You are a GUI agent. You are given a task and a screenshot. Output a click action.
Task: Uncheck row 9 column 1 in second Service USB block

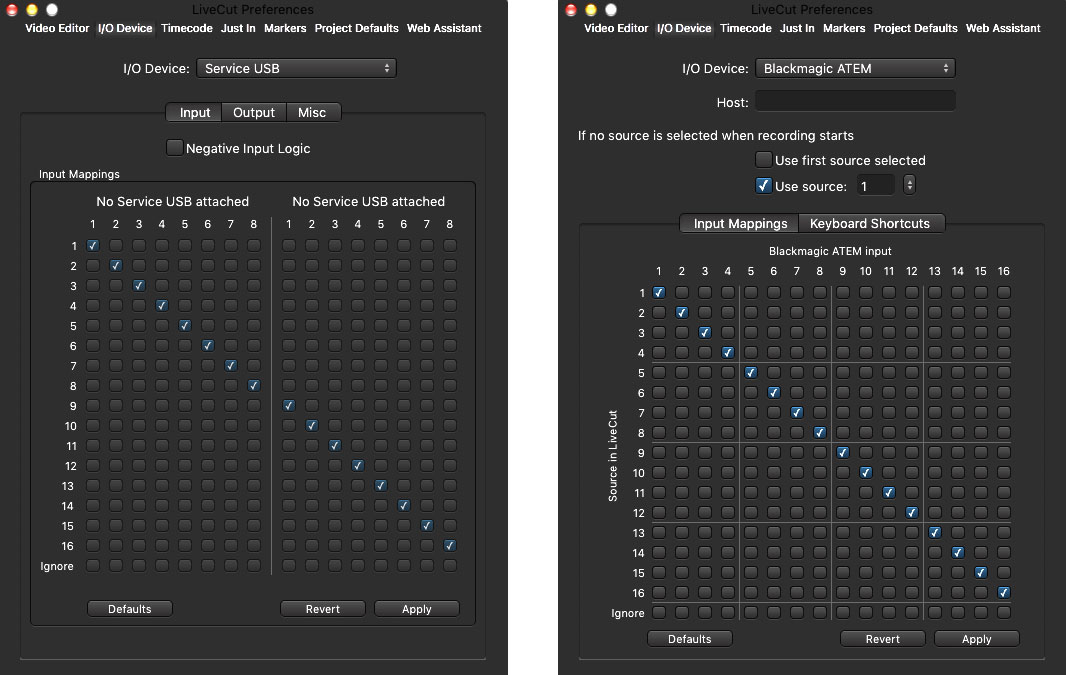coord(289,406)
